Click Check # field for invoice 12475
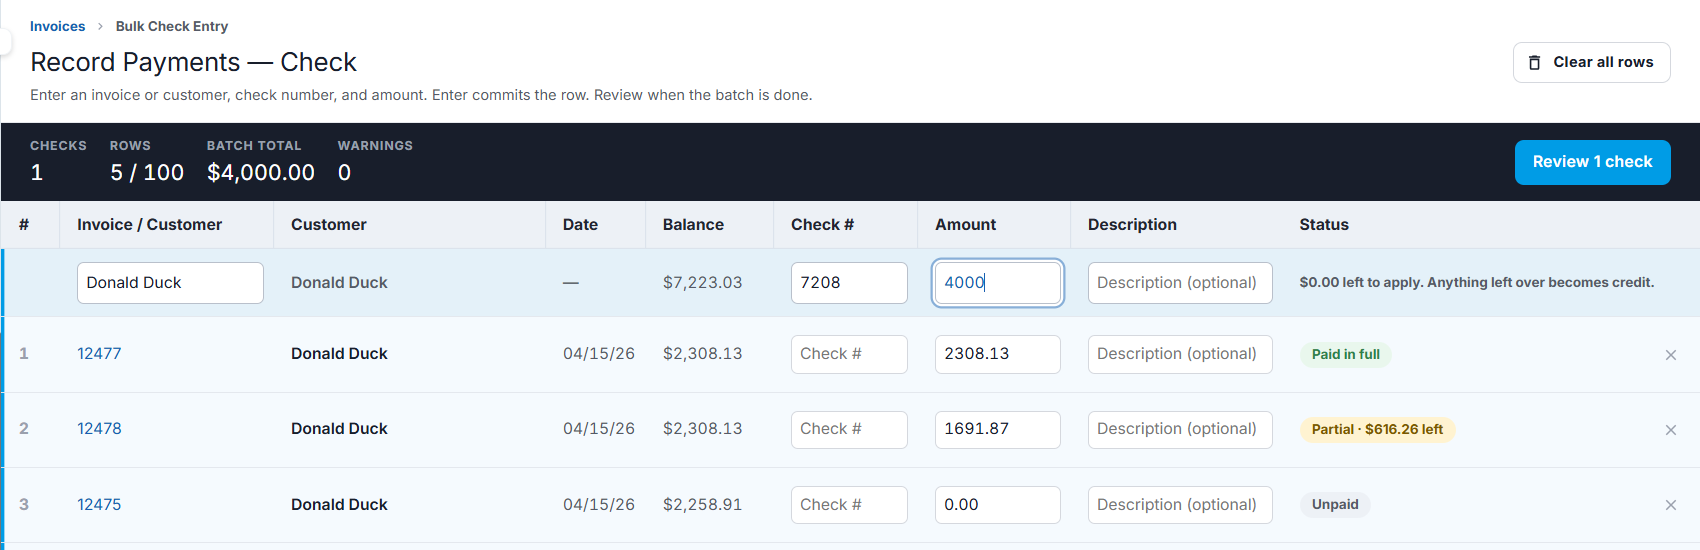 (849, 505)
